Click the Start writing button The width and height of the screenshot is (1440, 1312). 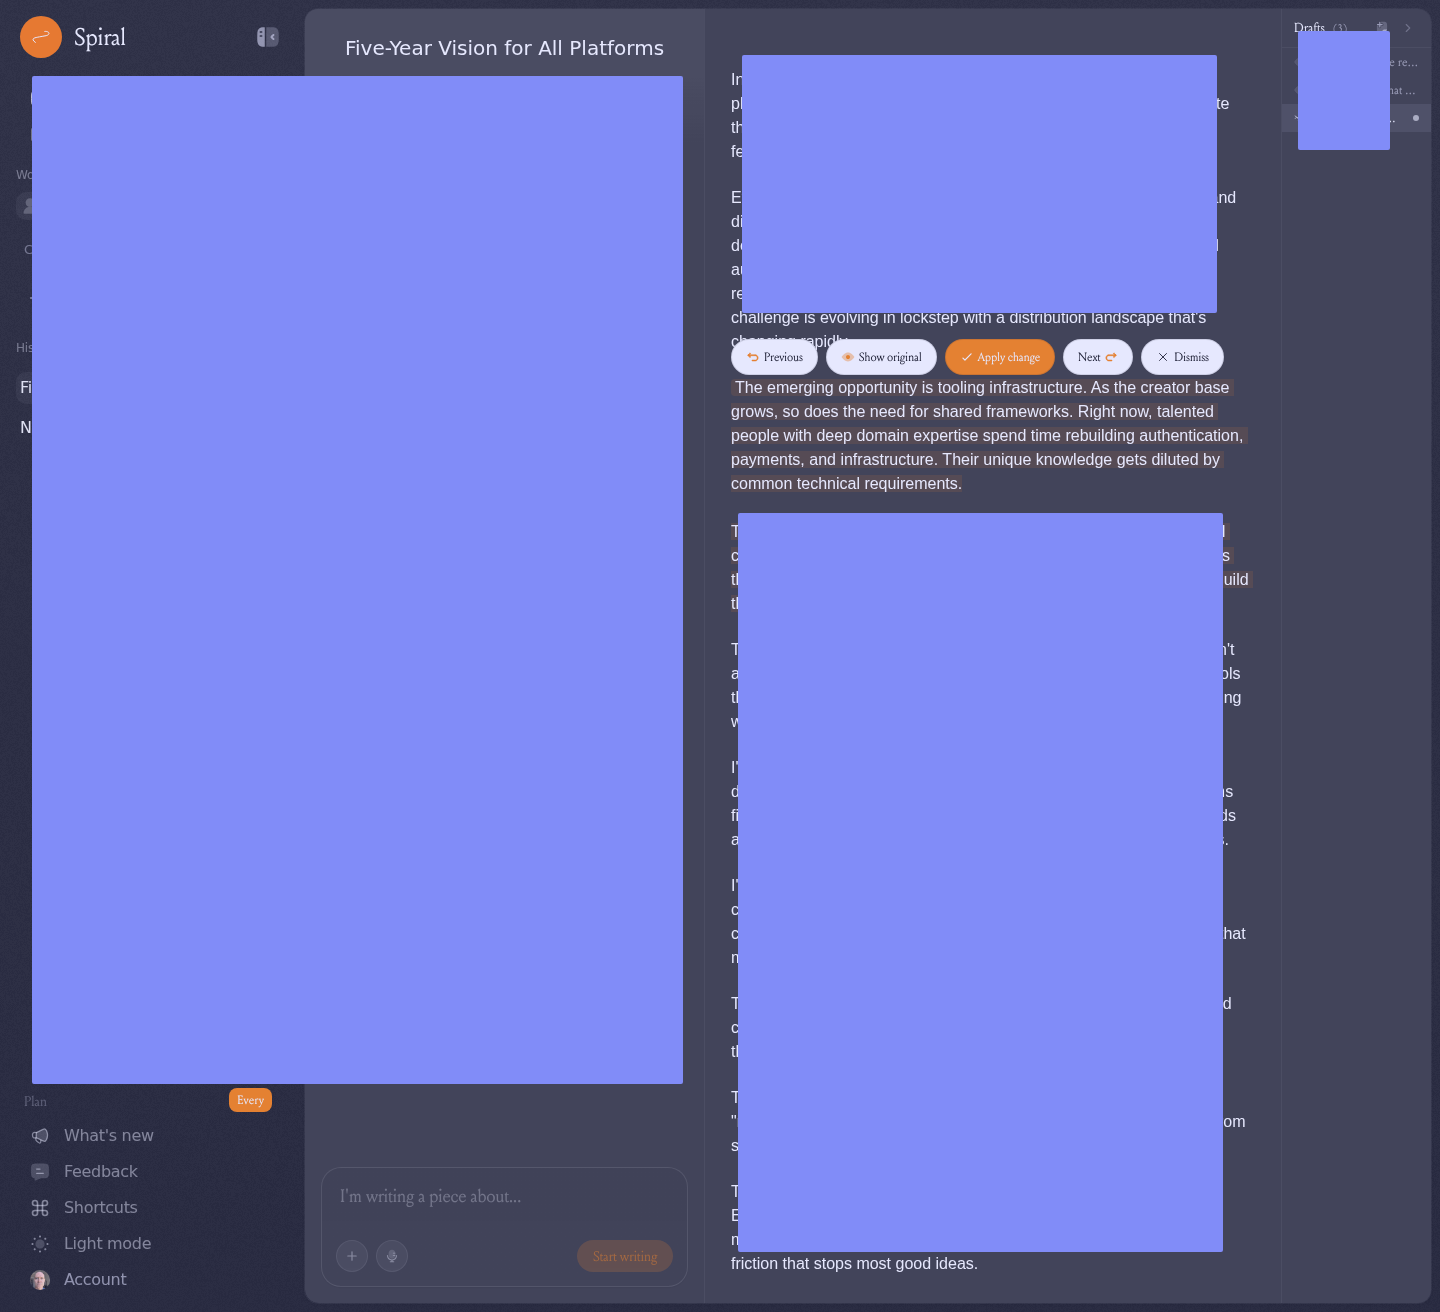point(625,1256)
